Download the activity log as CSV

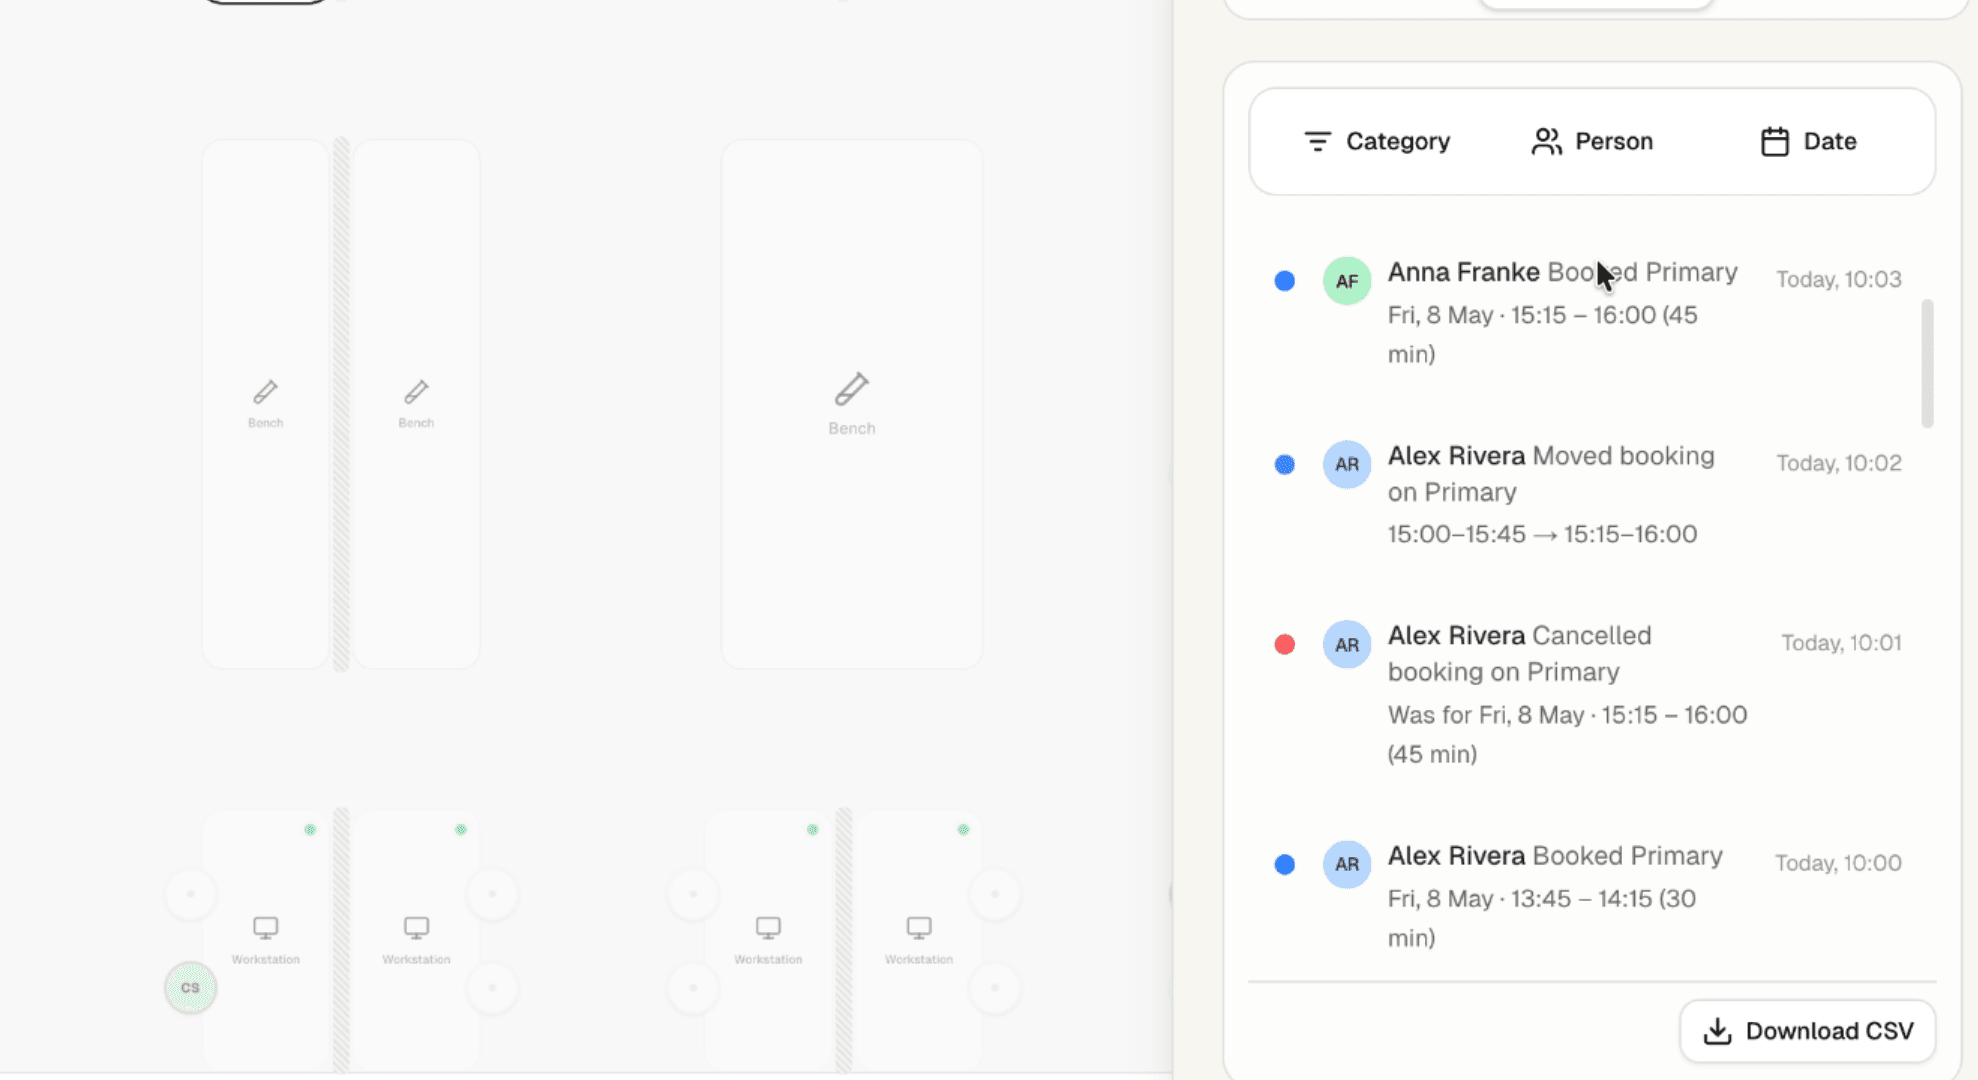(1807, 1031)
